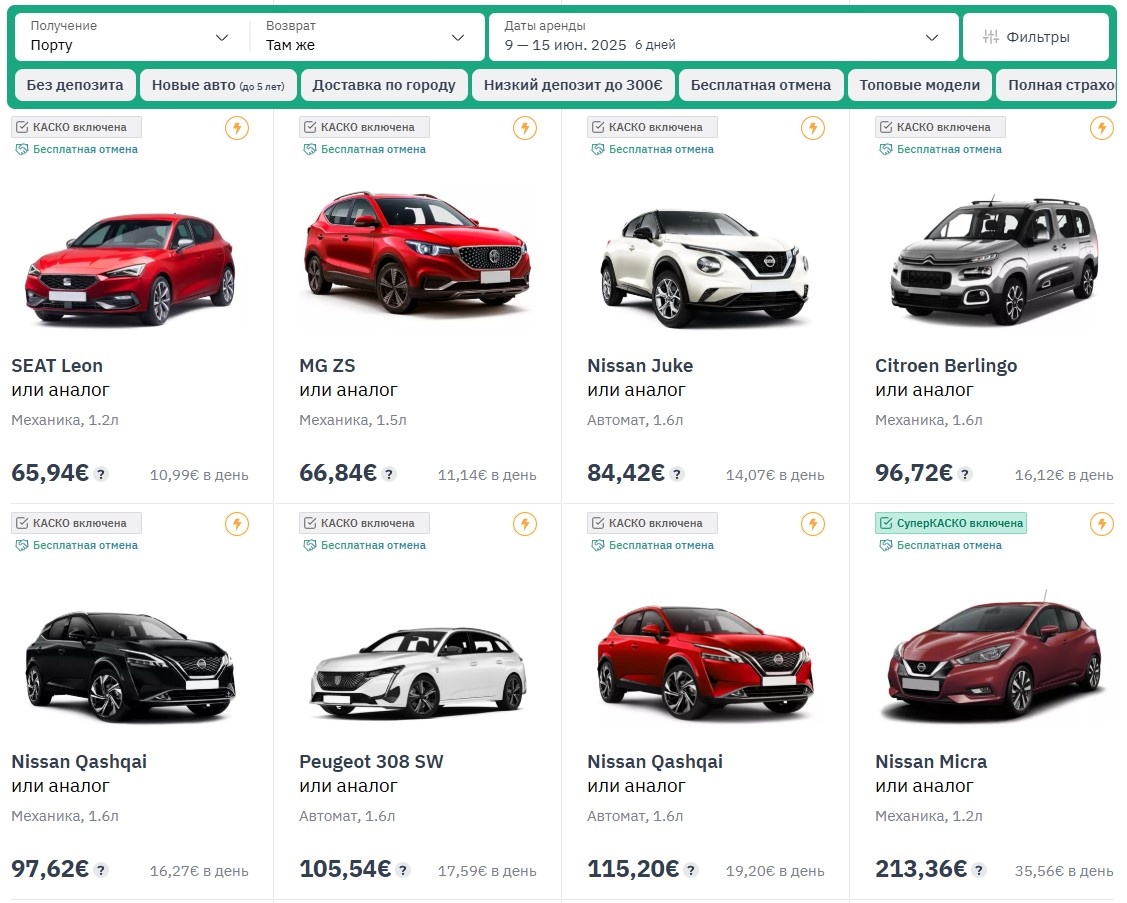
Task: Select the Новые авто (до 5 лет) filter chip
Action: 218,85
